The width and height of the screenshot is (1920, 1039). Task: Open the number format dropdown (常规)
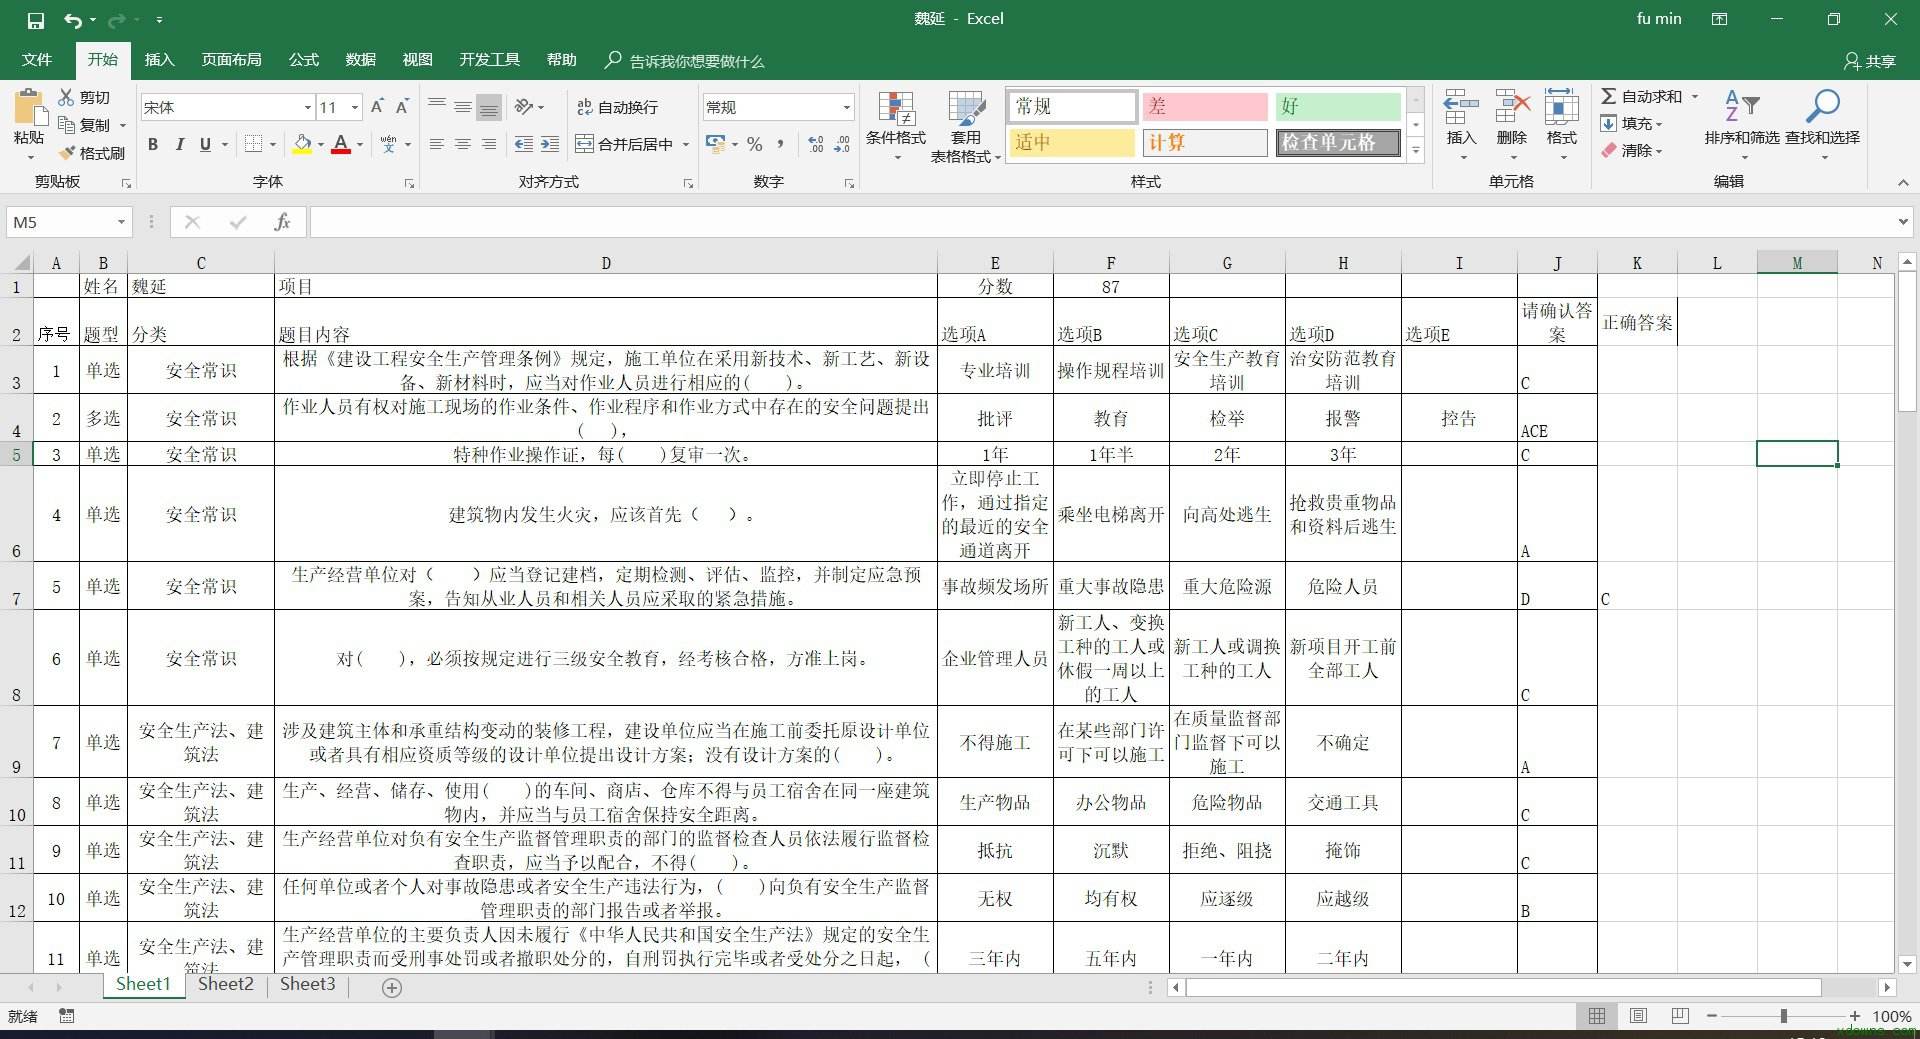click(846, 107)
